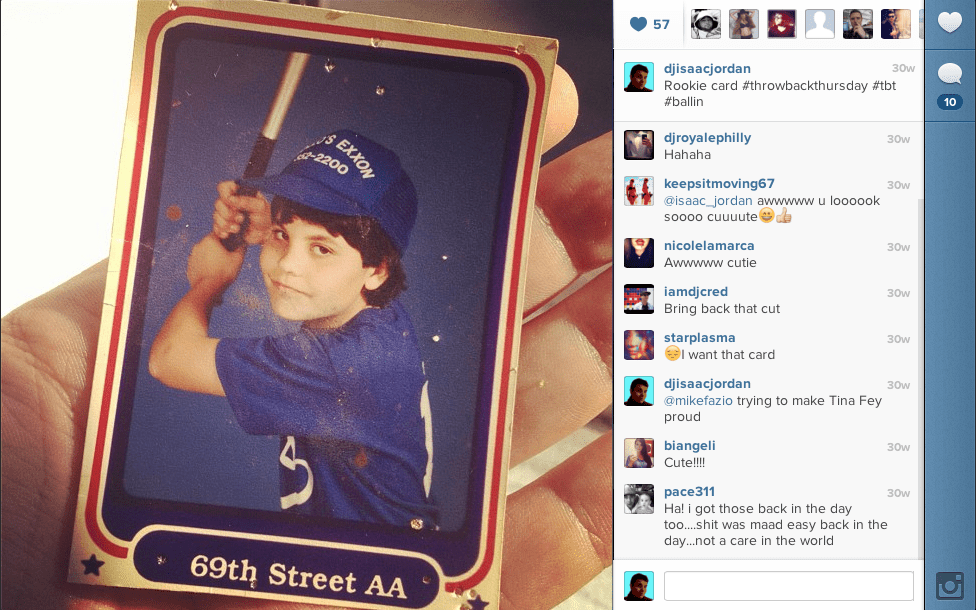Screen dimensions: 976x610
Task: Open starplasma's profile link
Action: click(x=700, y=337)
